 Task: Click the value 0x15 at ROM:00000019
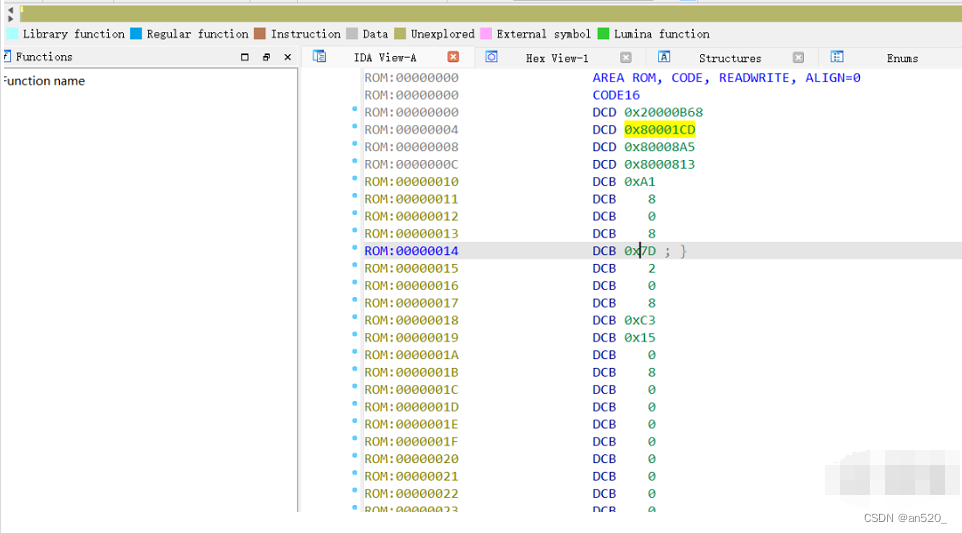pyautogui.click(x=640, y=337)
